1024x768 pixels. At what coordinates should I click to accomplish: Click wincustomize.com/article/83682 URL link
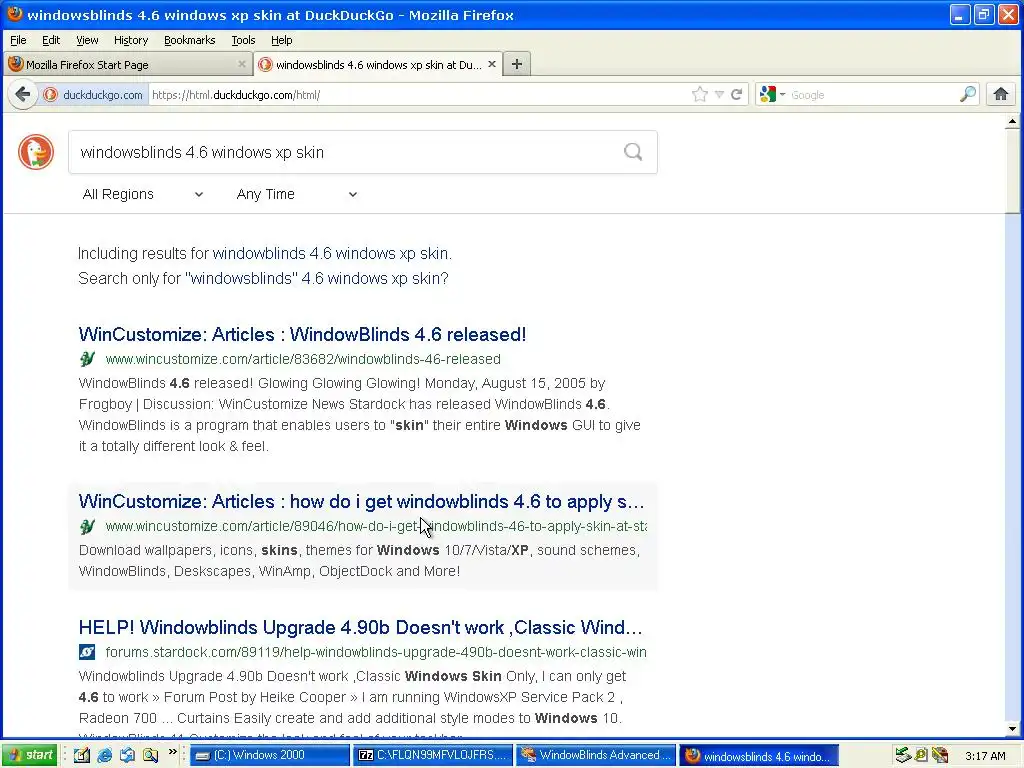[x=303, y=359]
